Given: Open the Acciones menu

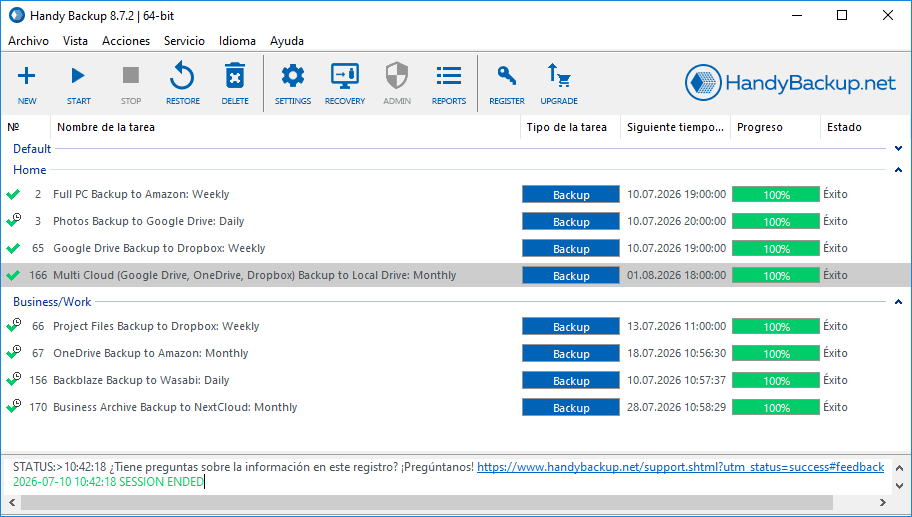Looking at the screenshot, I should coord(126,41).
